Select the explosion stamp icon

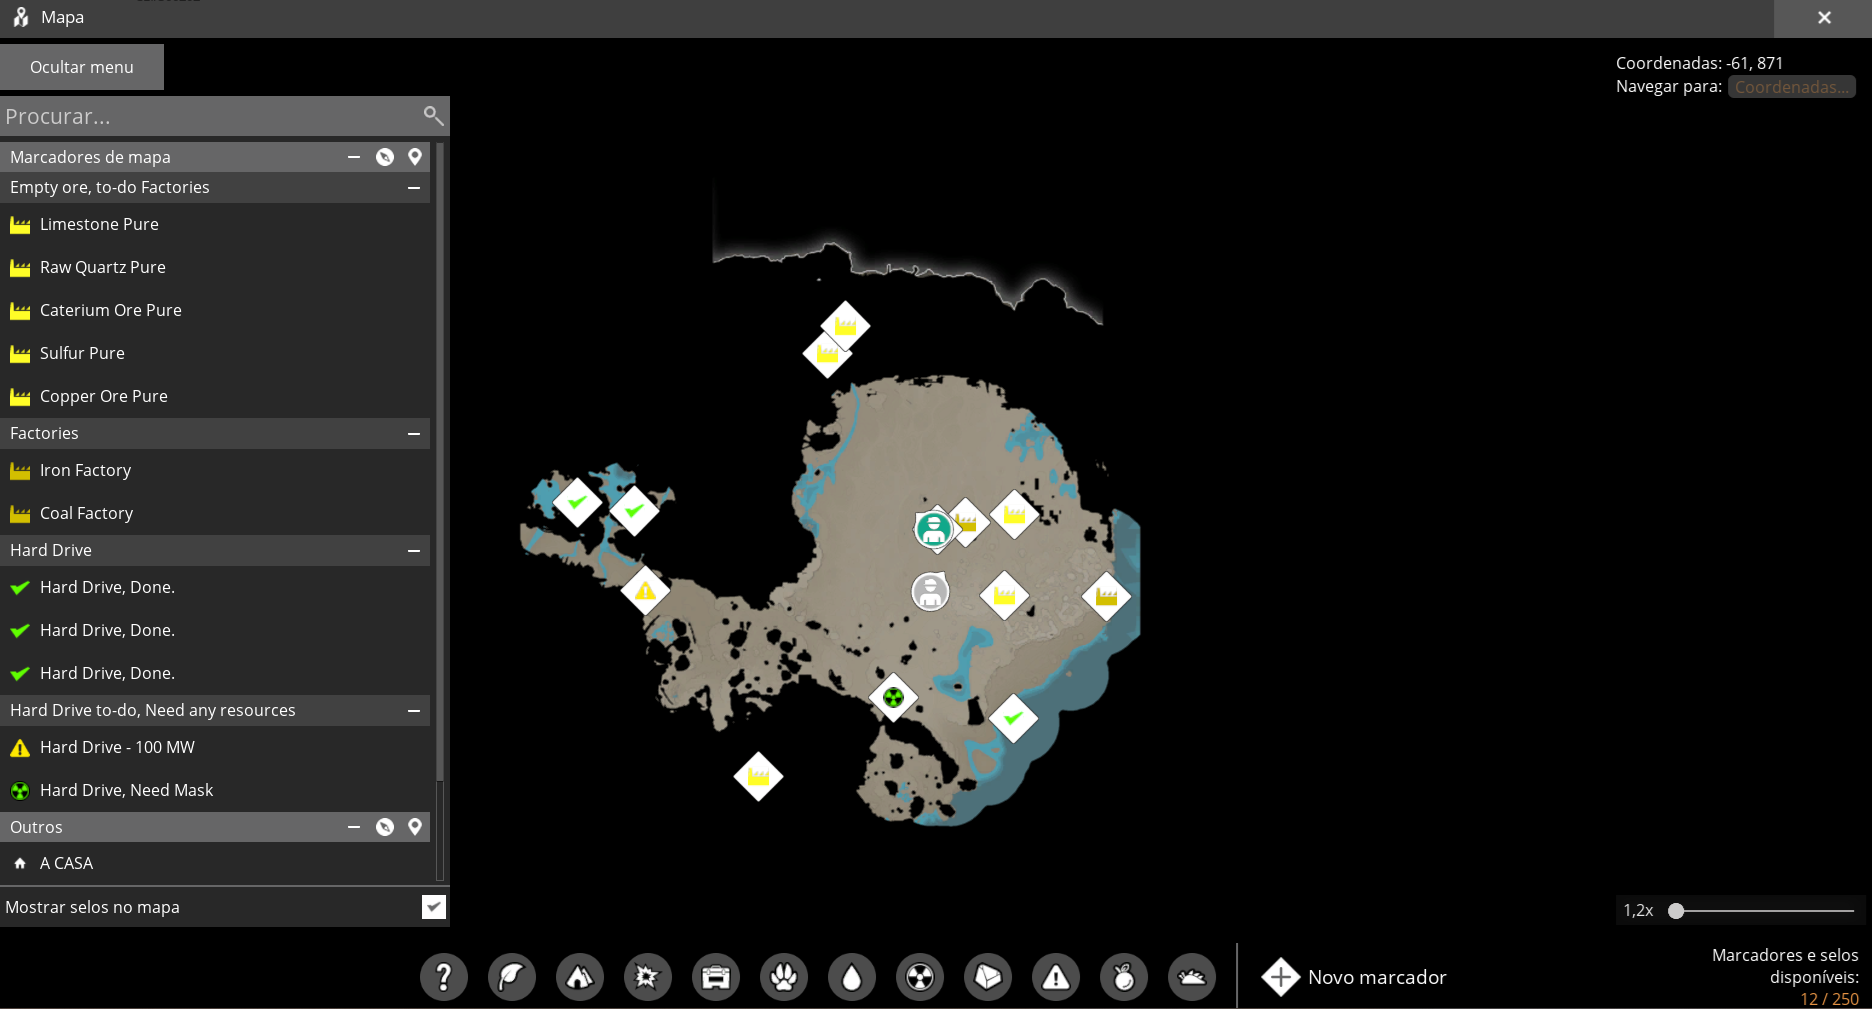[x=648, y=977]
